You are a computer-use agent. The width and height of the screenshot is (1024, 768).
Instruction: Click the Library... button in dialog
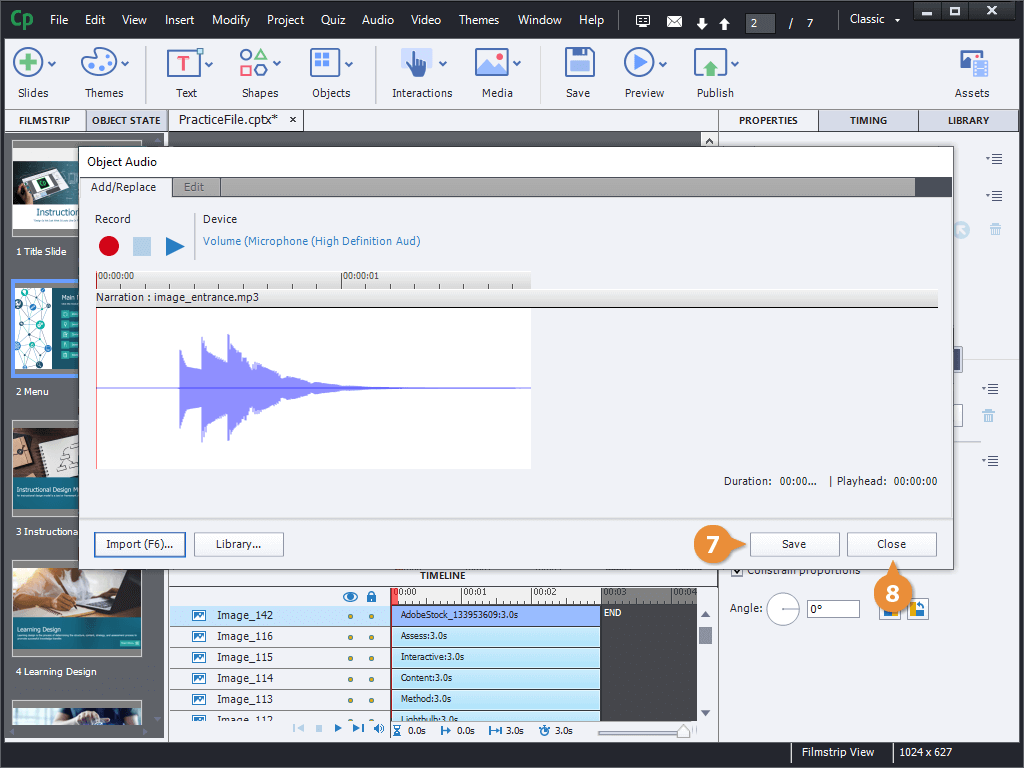point(239,544)
